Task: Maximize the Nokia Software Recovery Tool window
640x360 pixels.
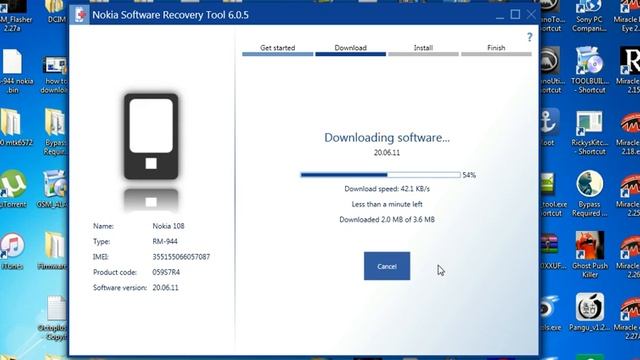Action: pos(515,15)
